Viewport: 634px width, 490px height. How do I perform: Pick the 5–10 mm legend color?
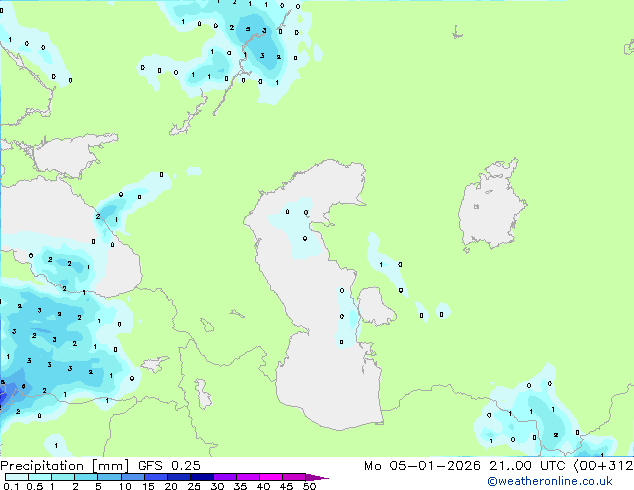click(x=110, y=477)
